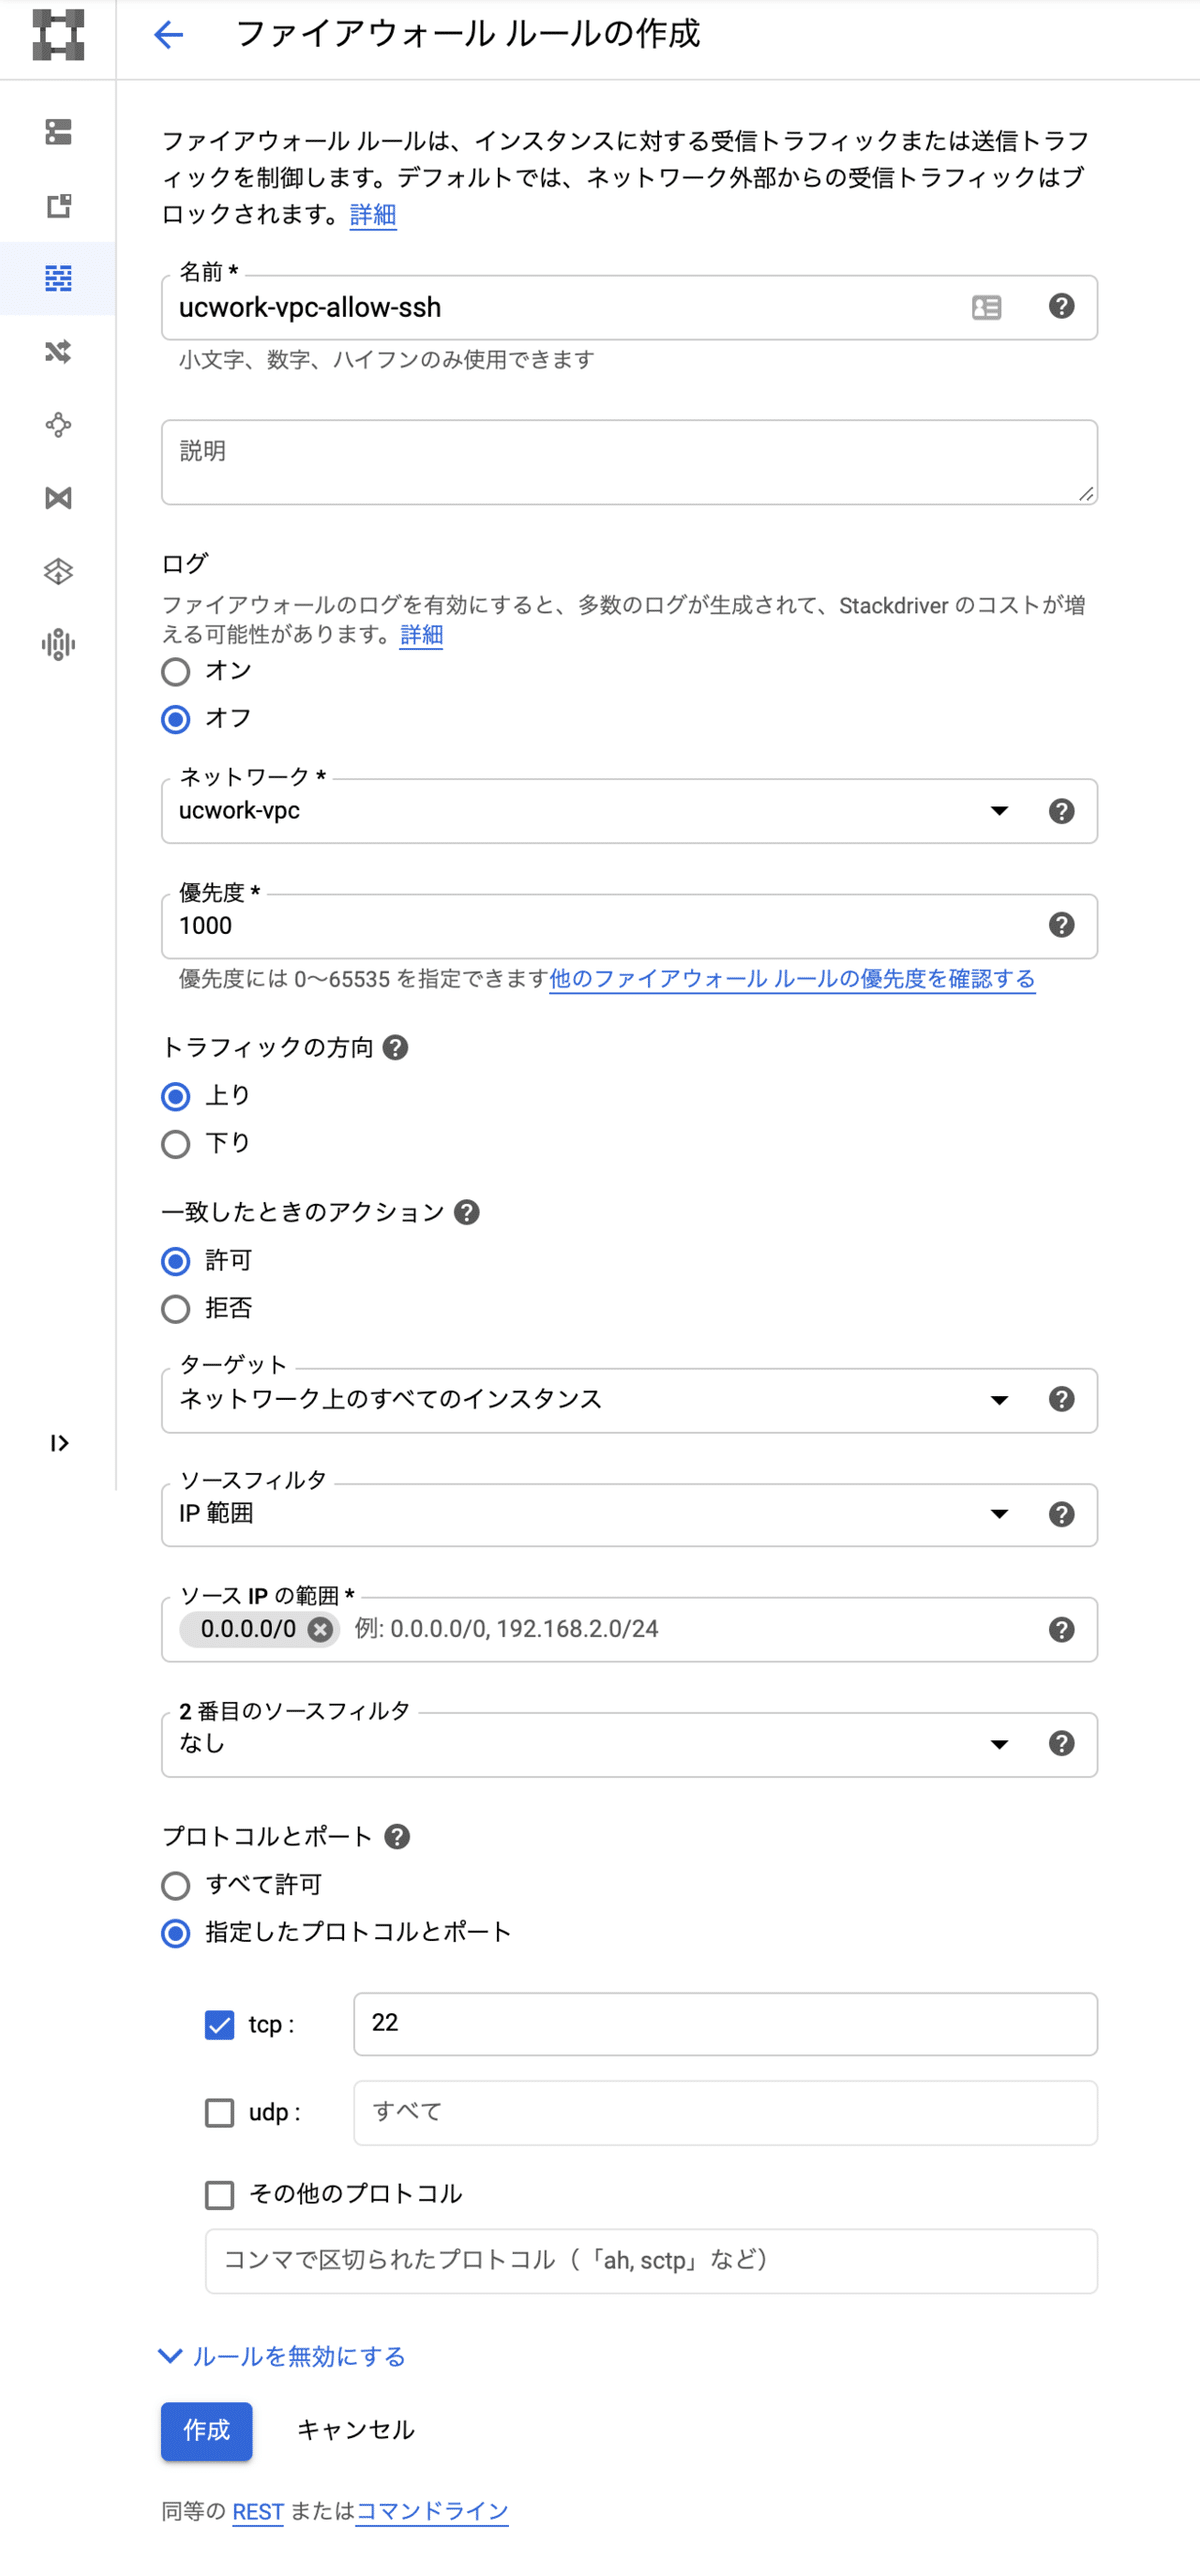
Task: Open help icon for the ネットワーク field
Action: (1062, 811)
